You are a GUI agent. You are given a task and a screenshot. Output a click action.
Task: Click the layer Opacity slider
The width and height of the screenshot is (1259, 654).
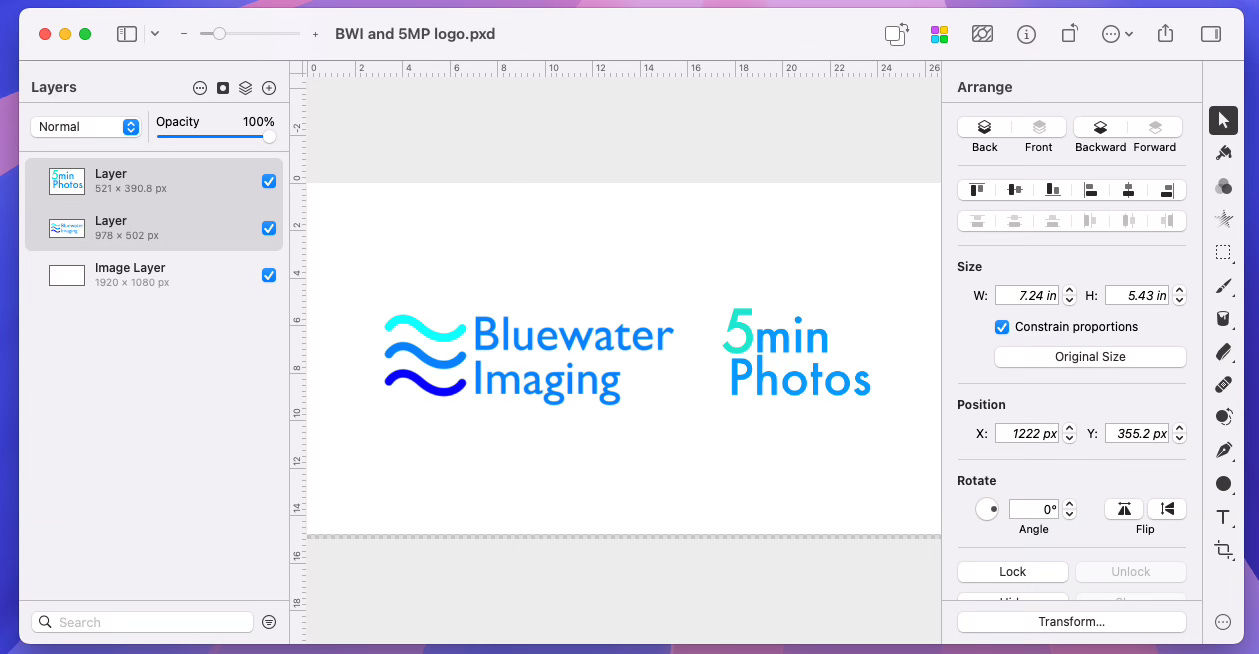coord(215,137)
